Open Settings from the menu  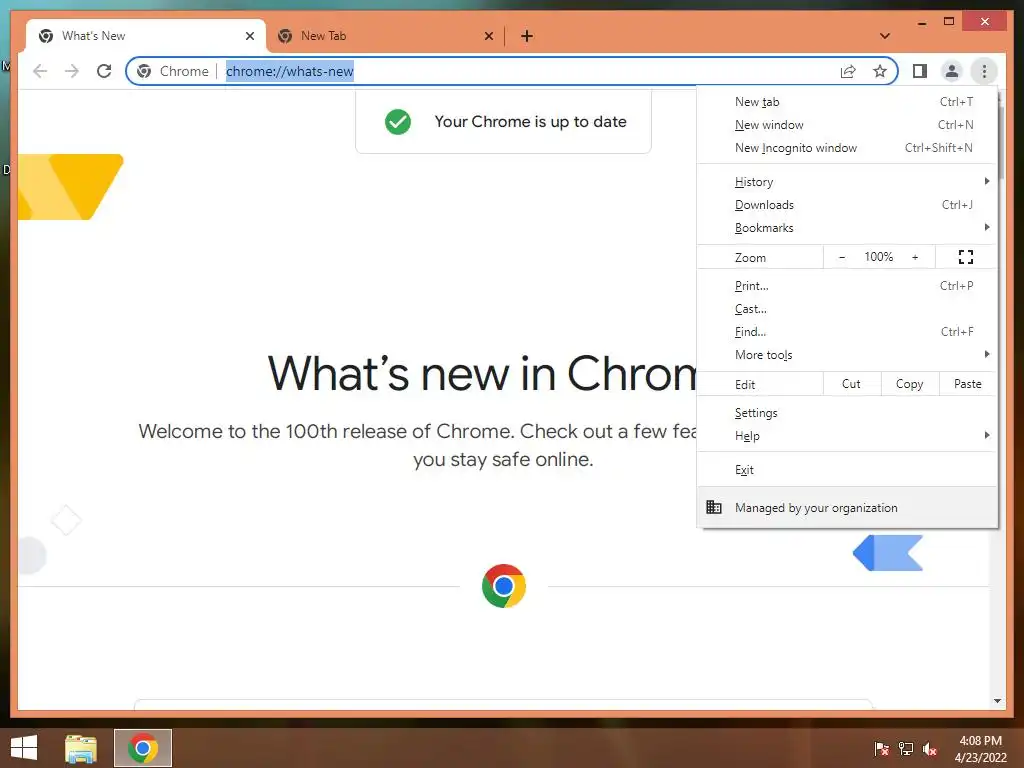848,413
